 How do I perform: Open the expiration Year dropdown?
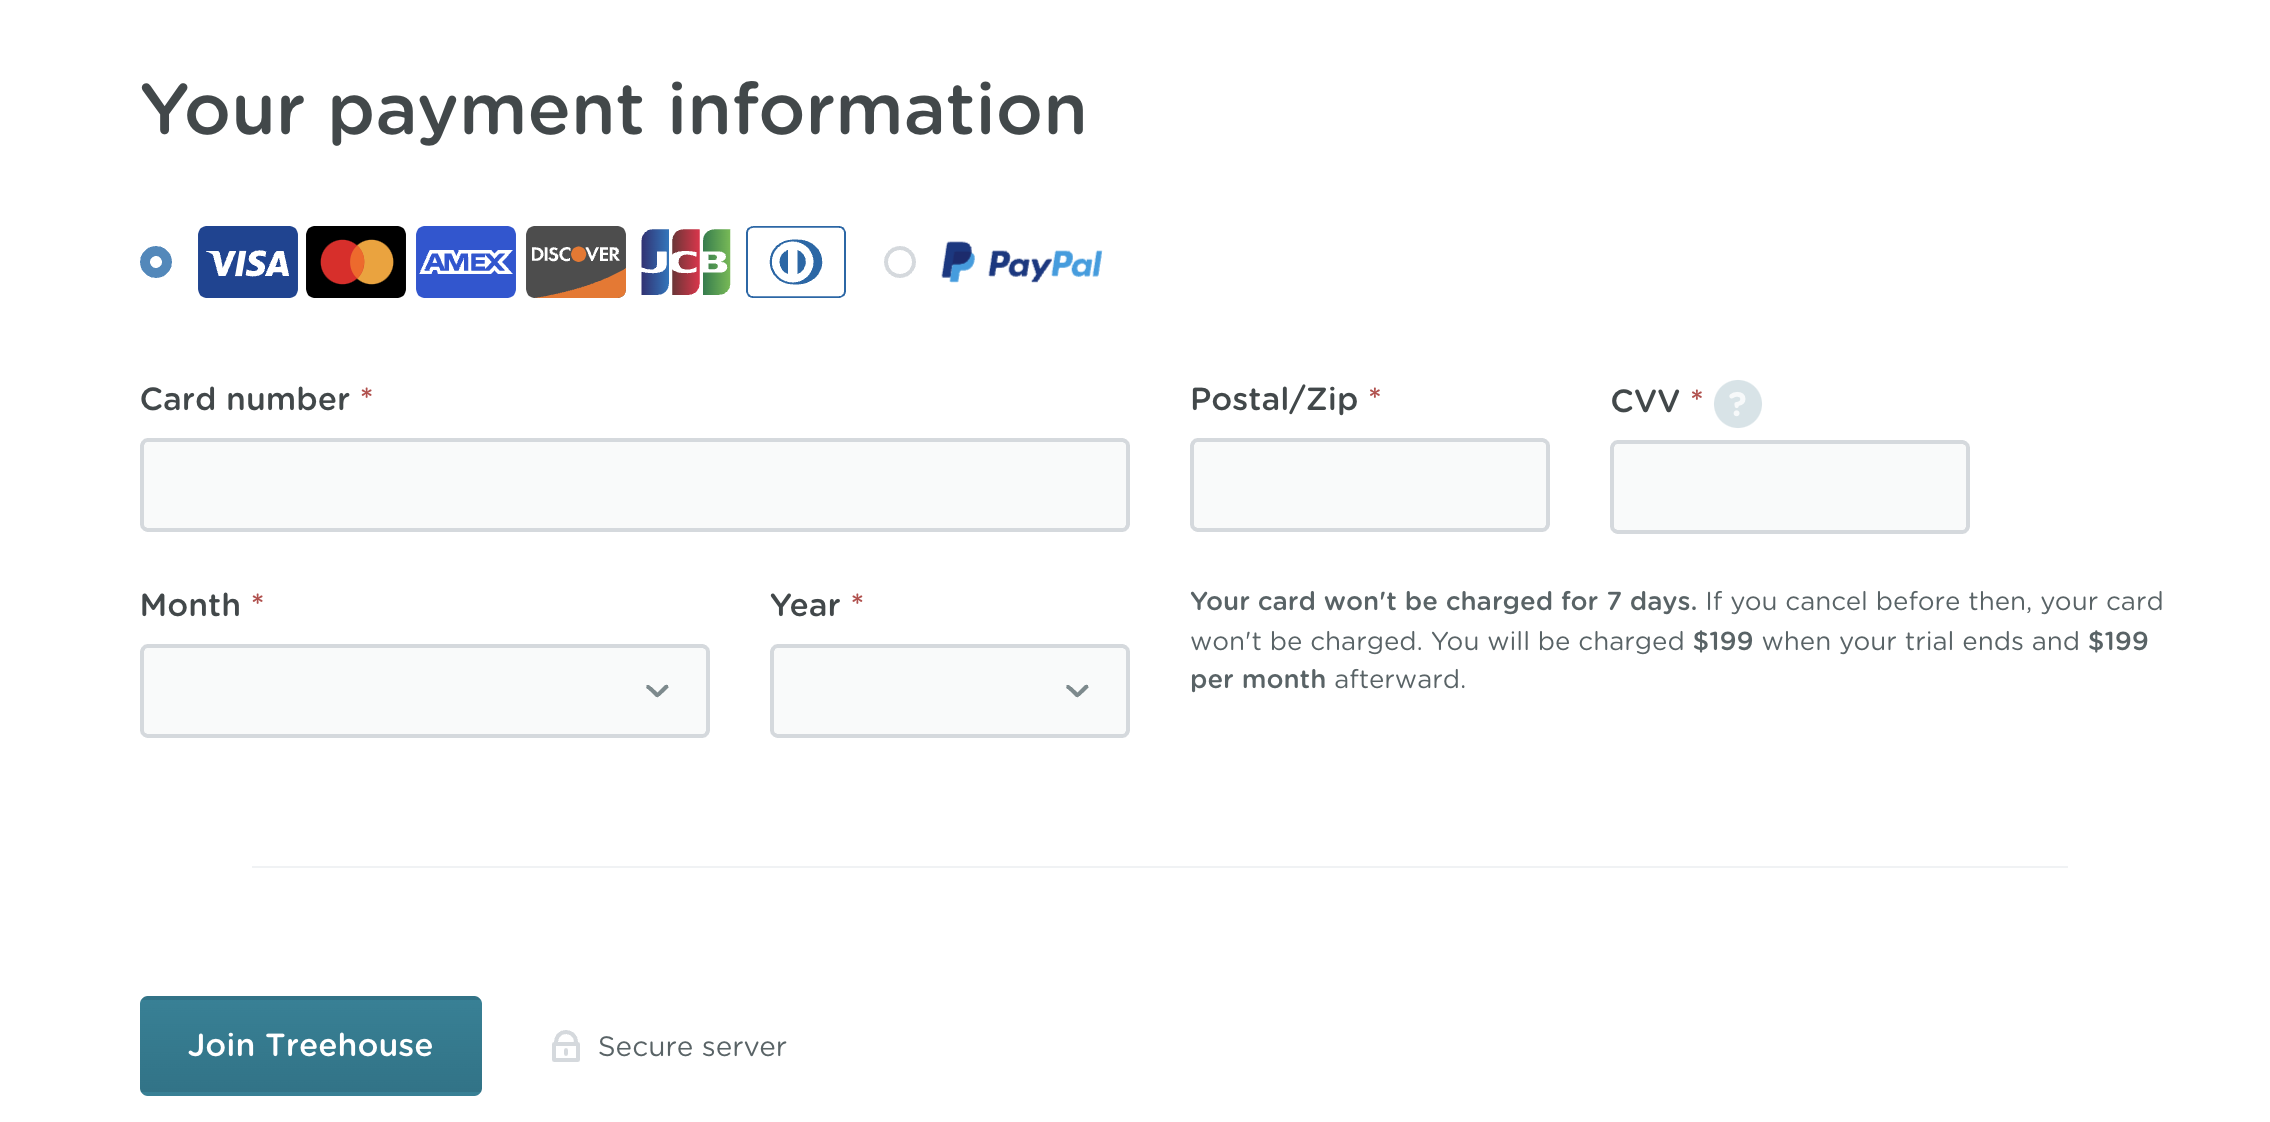tap(950, 691)
